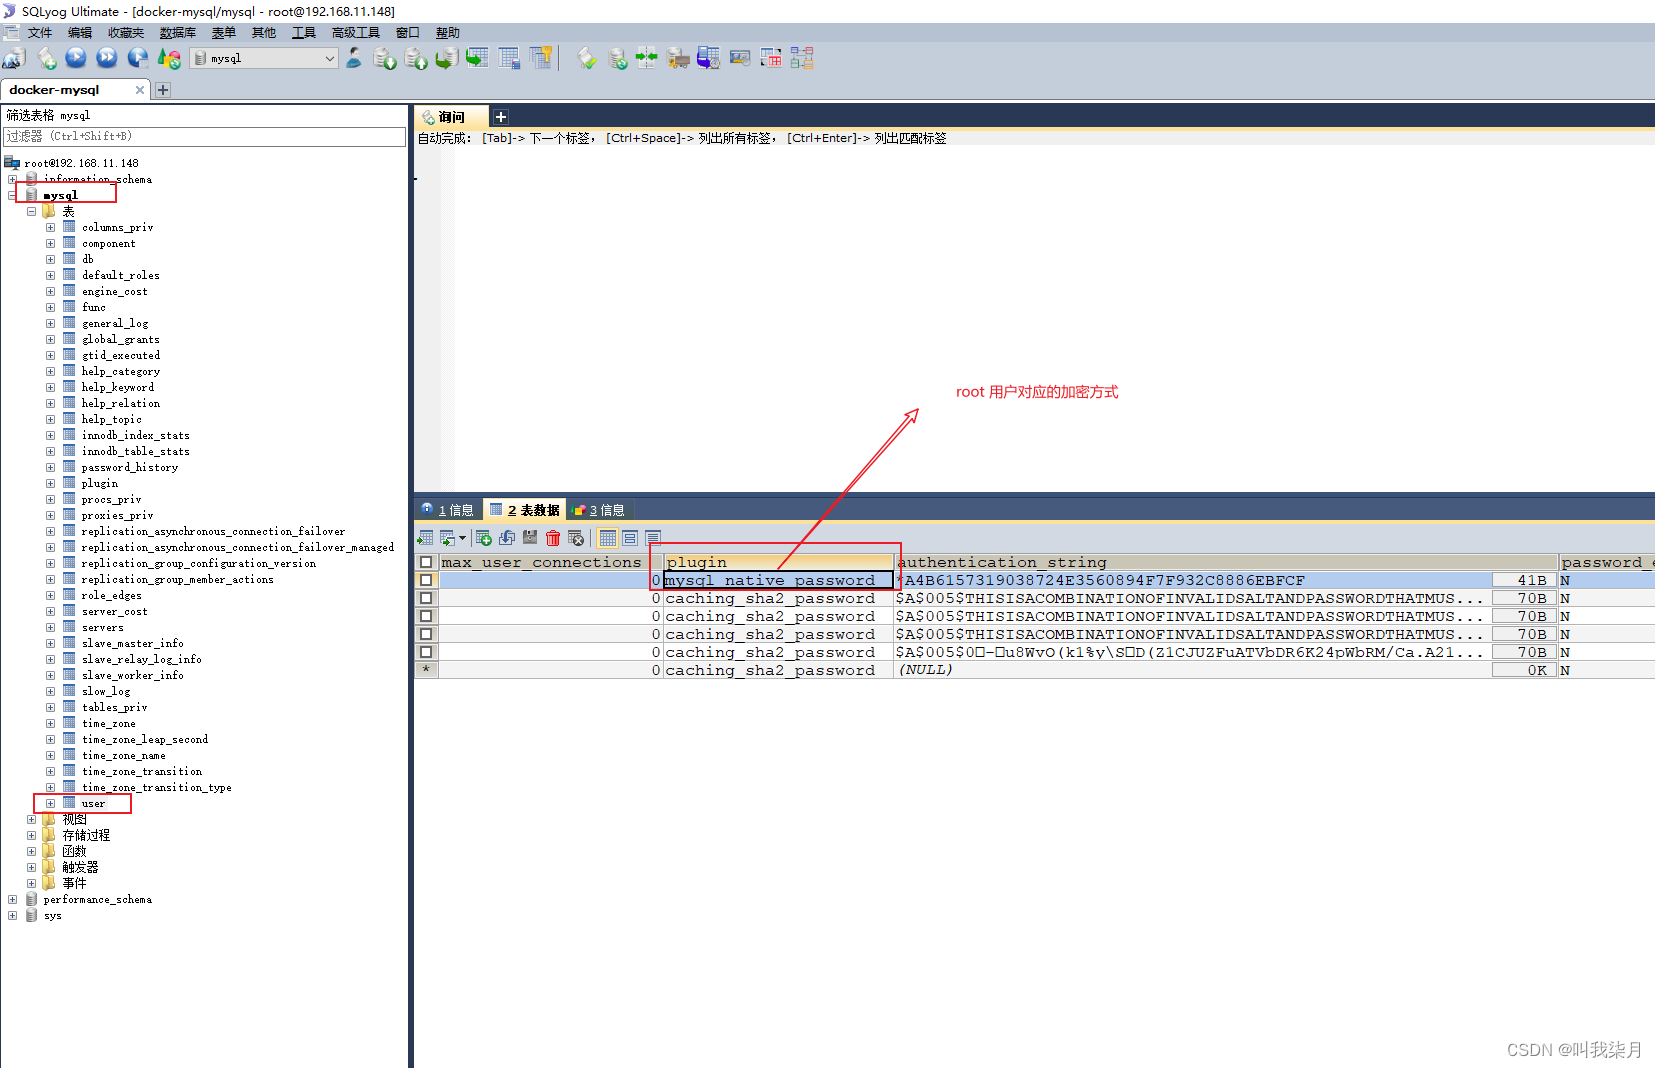Image resolution: width=1655 pixels, height=1068 pixels.
Task: Click the execute and edit result icon
Action: 138,58
